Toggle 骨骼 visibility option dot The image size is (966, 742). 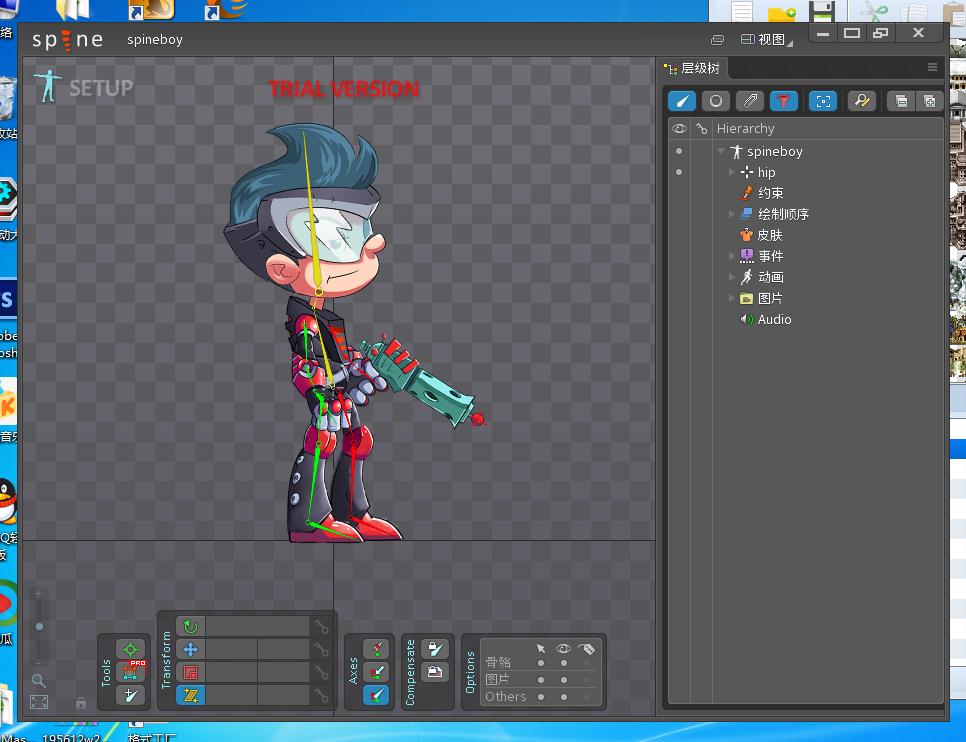tap(564, 663)
